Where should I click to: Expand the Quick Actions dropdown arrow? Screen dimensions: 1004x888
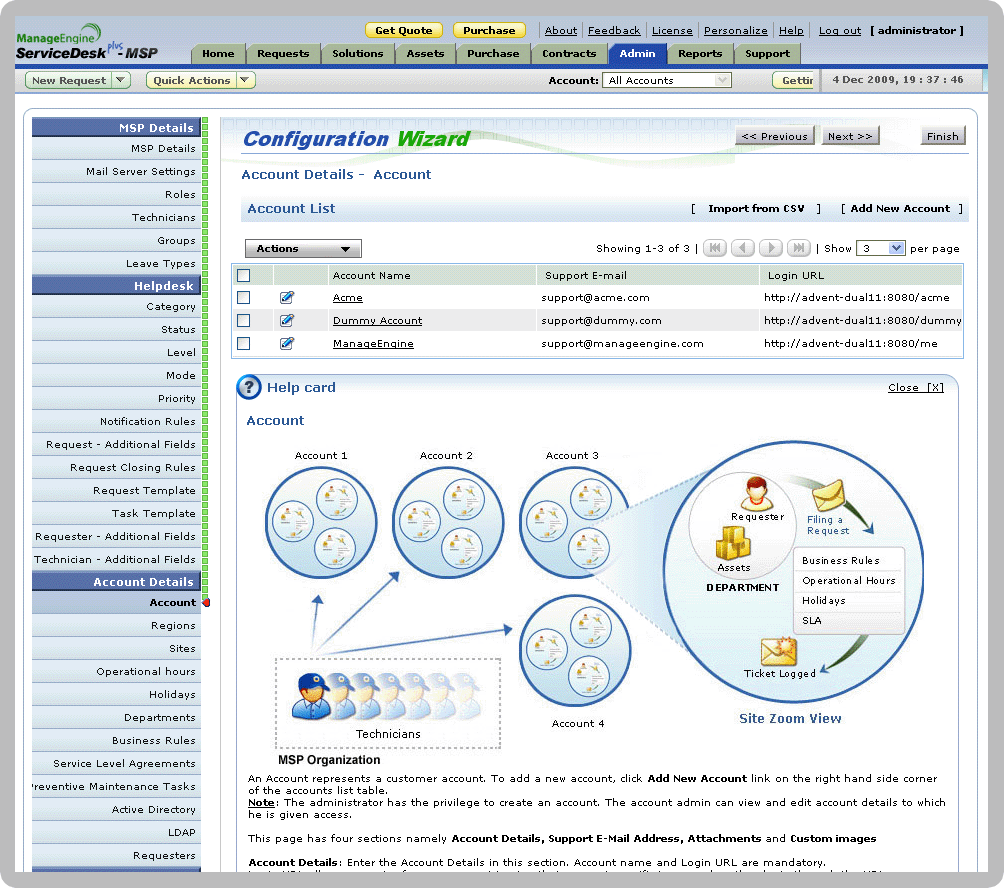pos(245,80)
